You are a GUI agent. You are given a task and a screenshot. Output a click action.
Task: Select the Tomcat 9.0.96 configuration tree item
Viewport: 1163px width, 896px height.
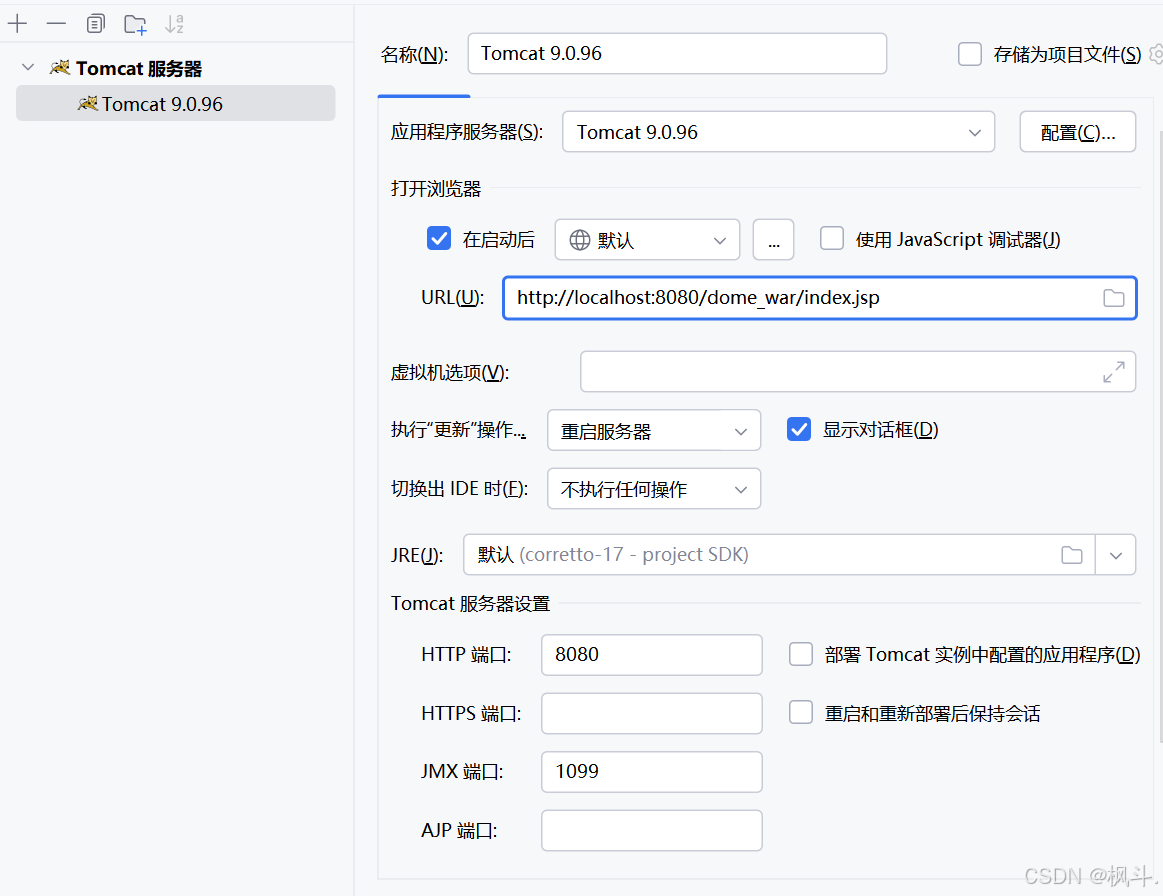coord(176,104)
